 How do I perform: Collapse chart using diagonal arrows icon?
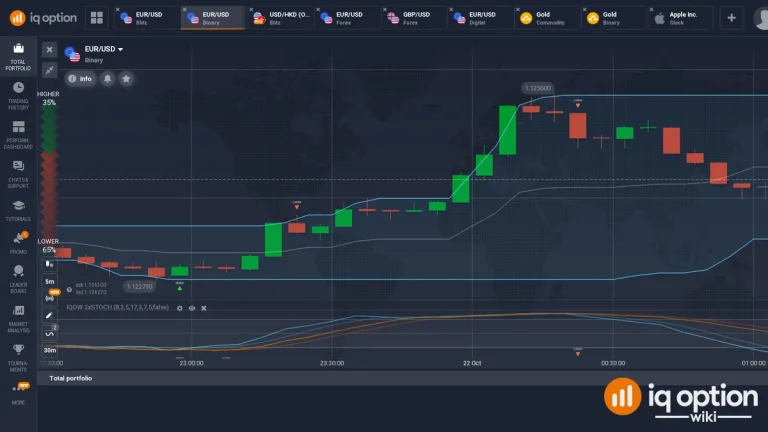(49, 70)
